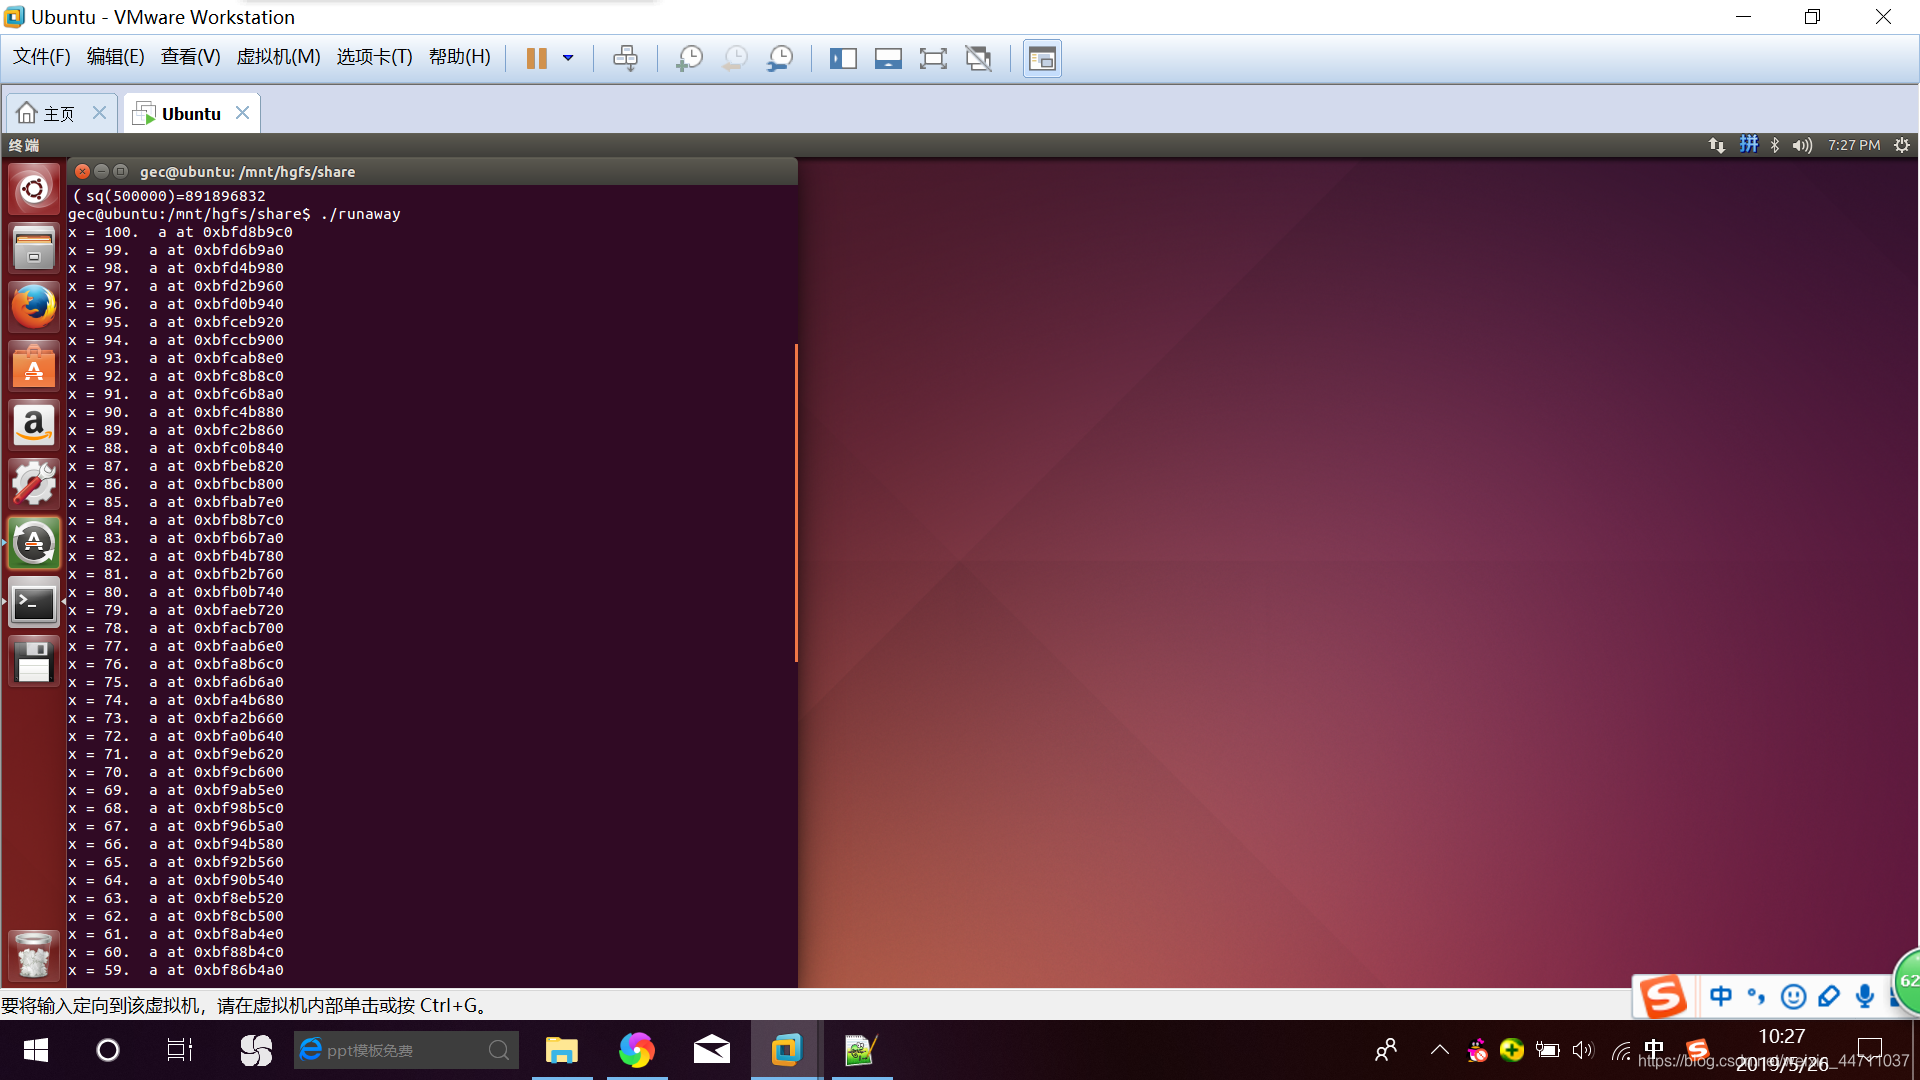Toggle the library sidebar view icon
1920x1080 pixels.
pyautogui.click(x=843, y=58)
